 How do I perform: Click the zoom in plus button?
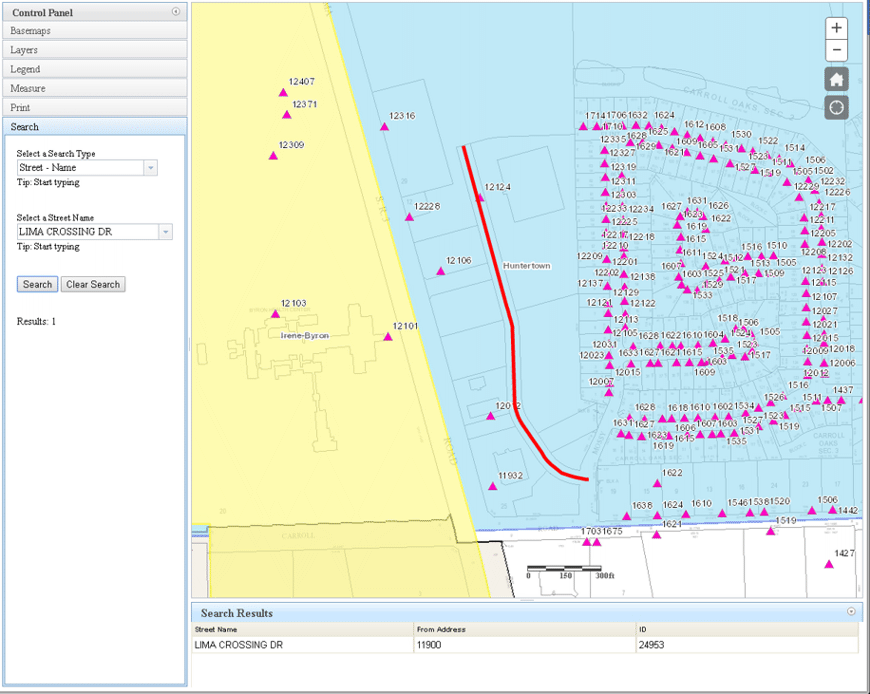(x=836, y=28)
